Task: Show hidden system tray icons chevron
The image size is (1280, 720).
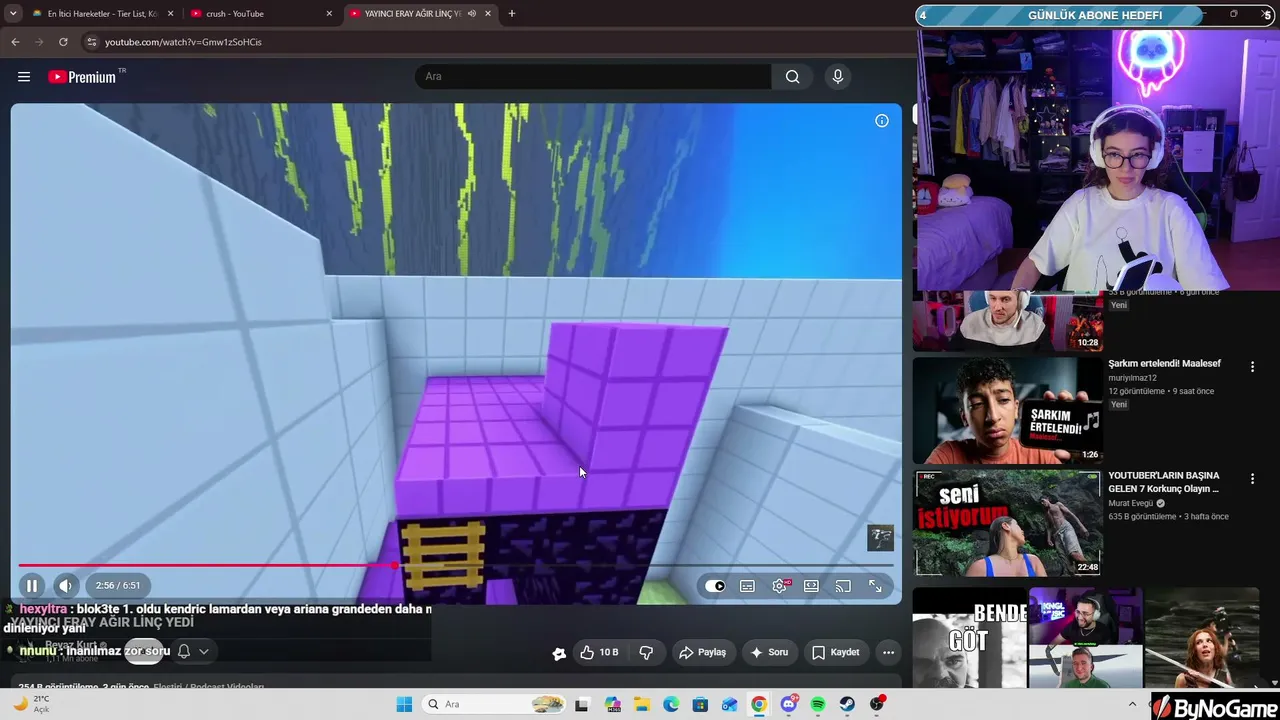Action: 1132,704
